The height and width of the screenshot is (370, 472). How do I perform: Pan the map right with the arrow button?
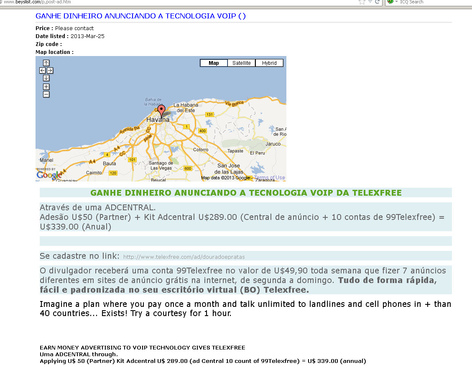point(50,71)
